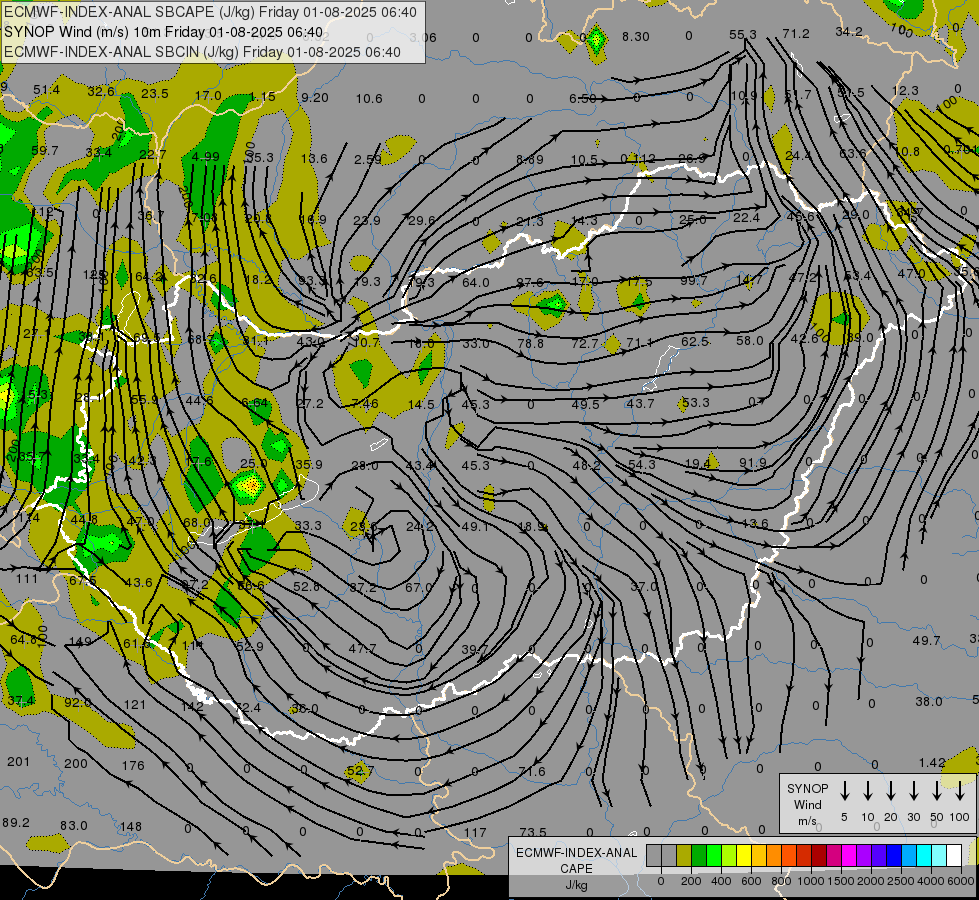This screenshot has height=900, width=979.
Task: Click the SYNOP Wind 10m title line
Action: coord(164,32)
